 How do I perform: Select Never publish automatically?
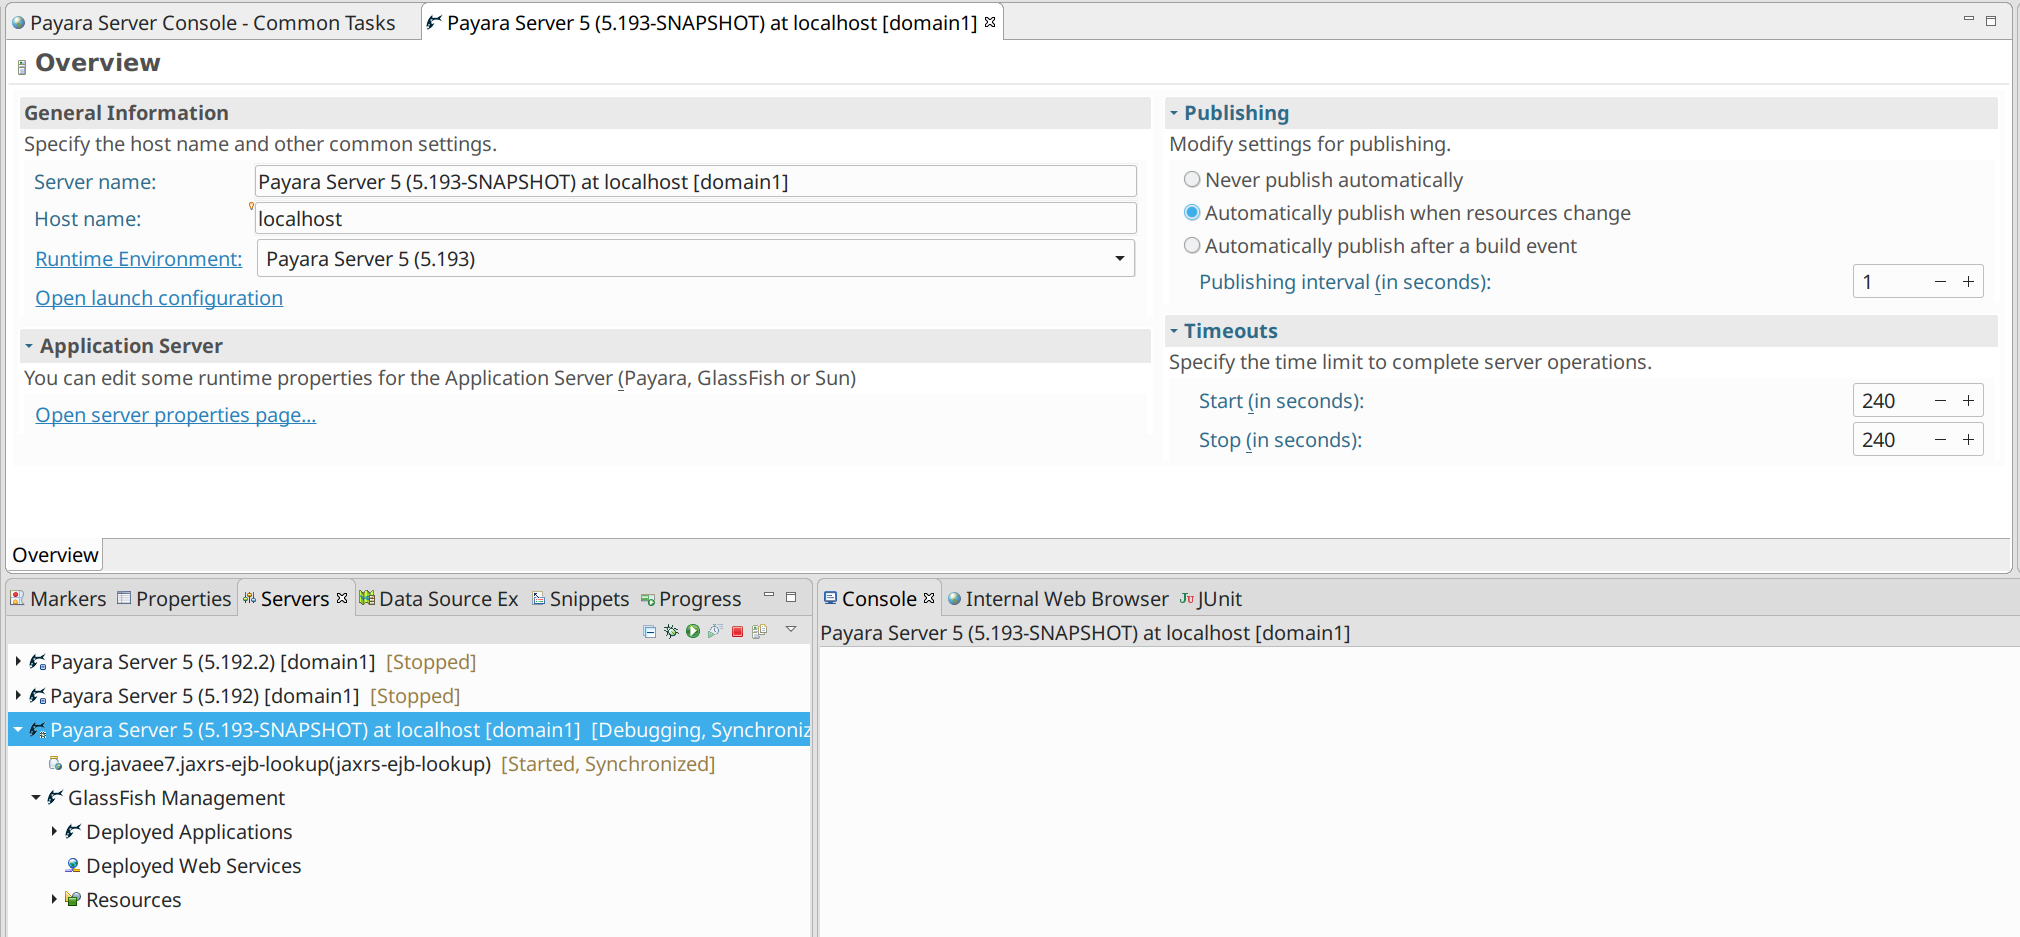pos(1192,180)
